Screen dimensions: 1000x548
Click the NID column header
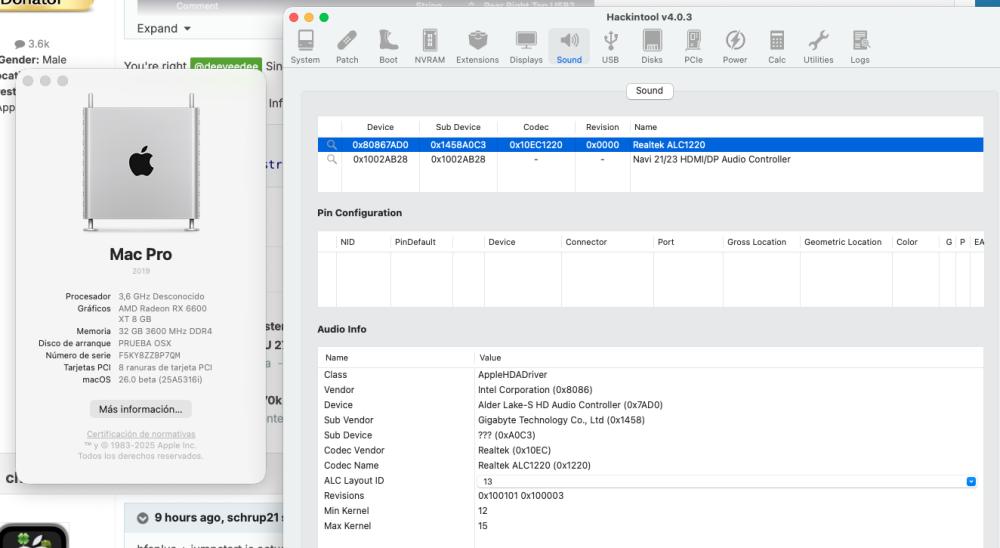363,242
